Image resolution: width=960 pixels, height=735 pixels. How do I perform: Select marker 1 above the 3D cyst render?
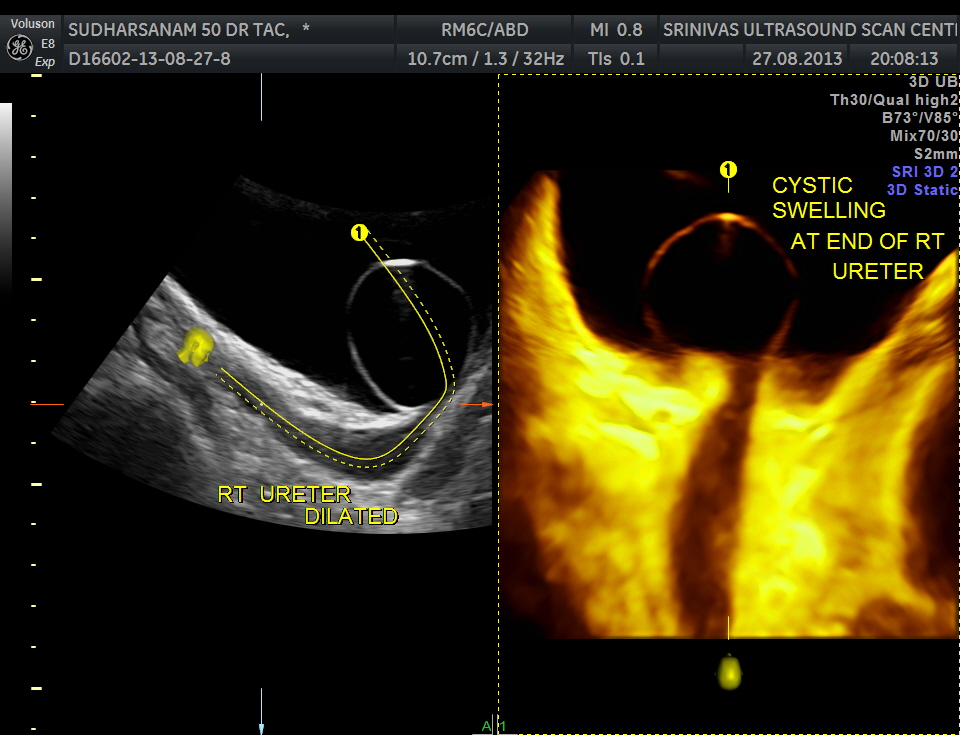[x=728, y=170]
